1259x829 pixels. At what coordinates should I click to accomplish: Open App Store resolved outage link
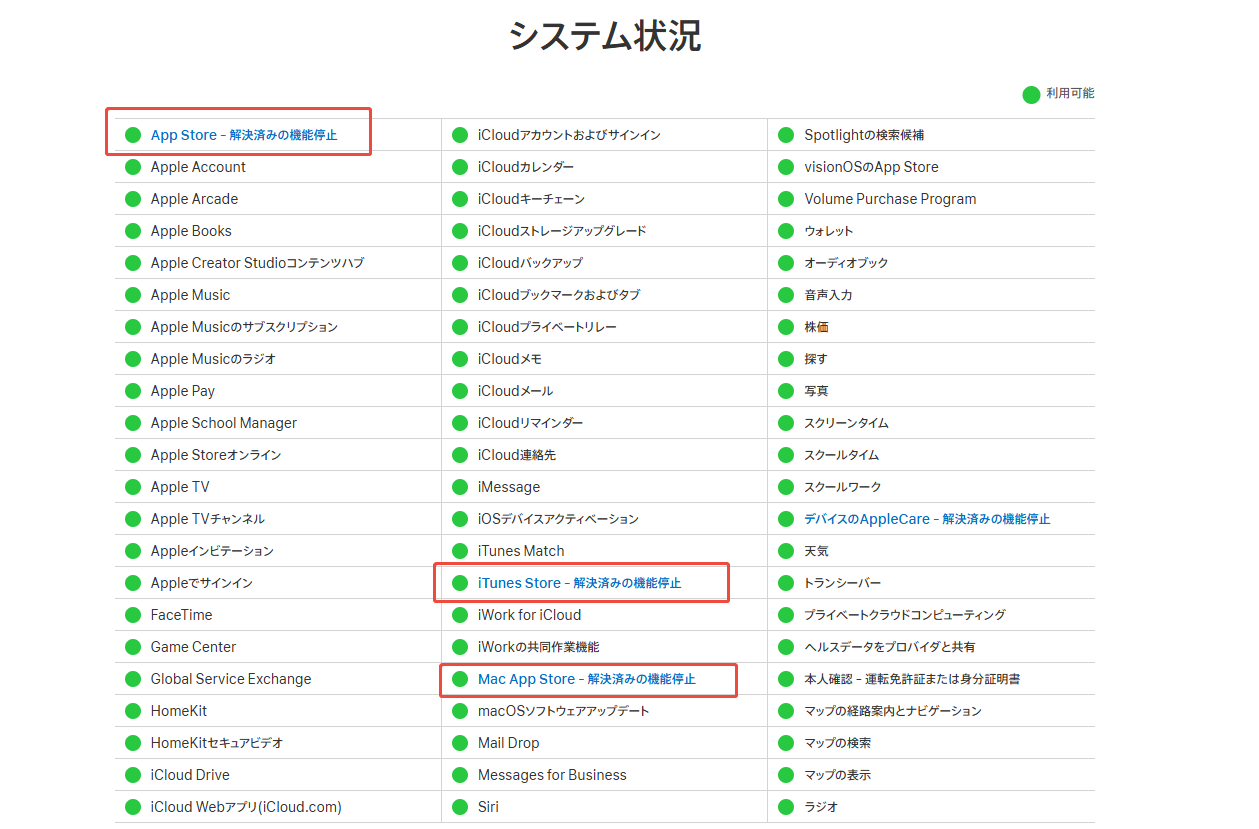click(x=244, y=135)
